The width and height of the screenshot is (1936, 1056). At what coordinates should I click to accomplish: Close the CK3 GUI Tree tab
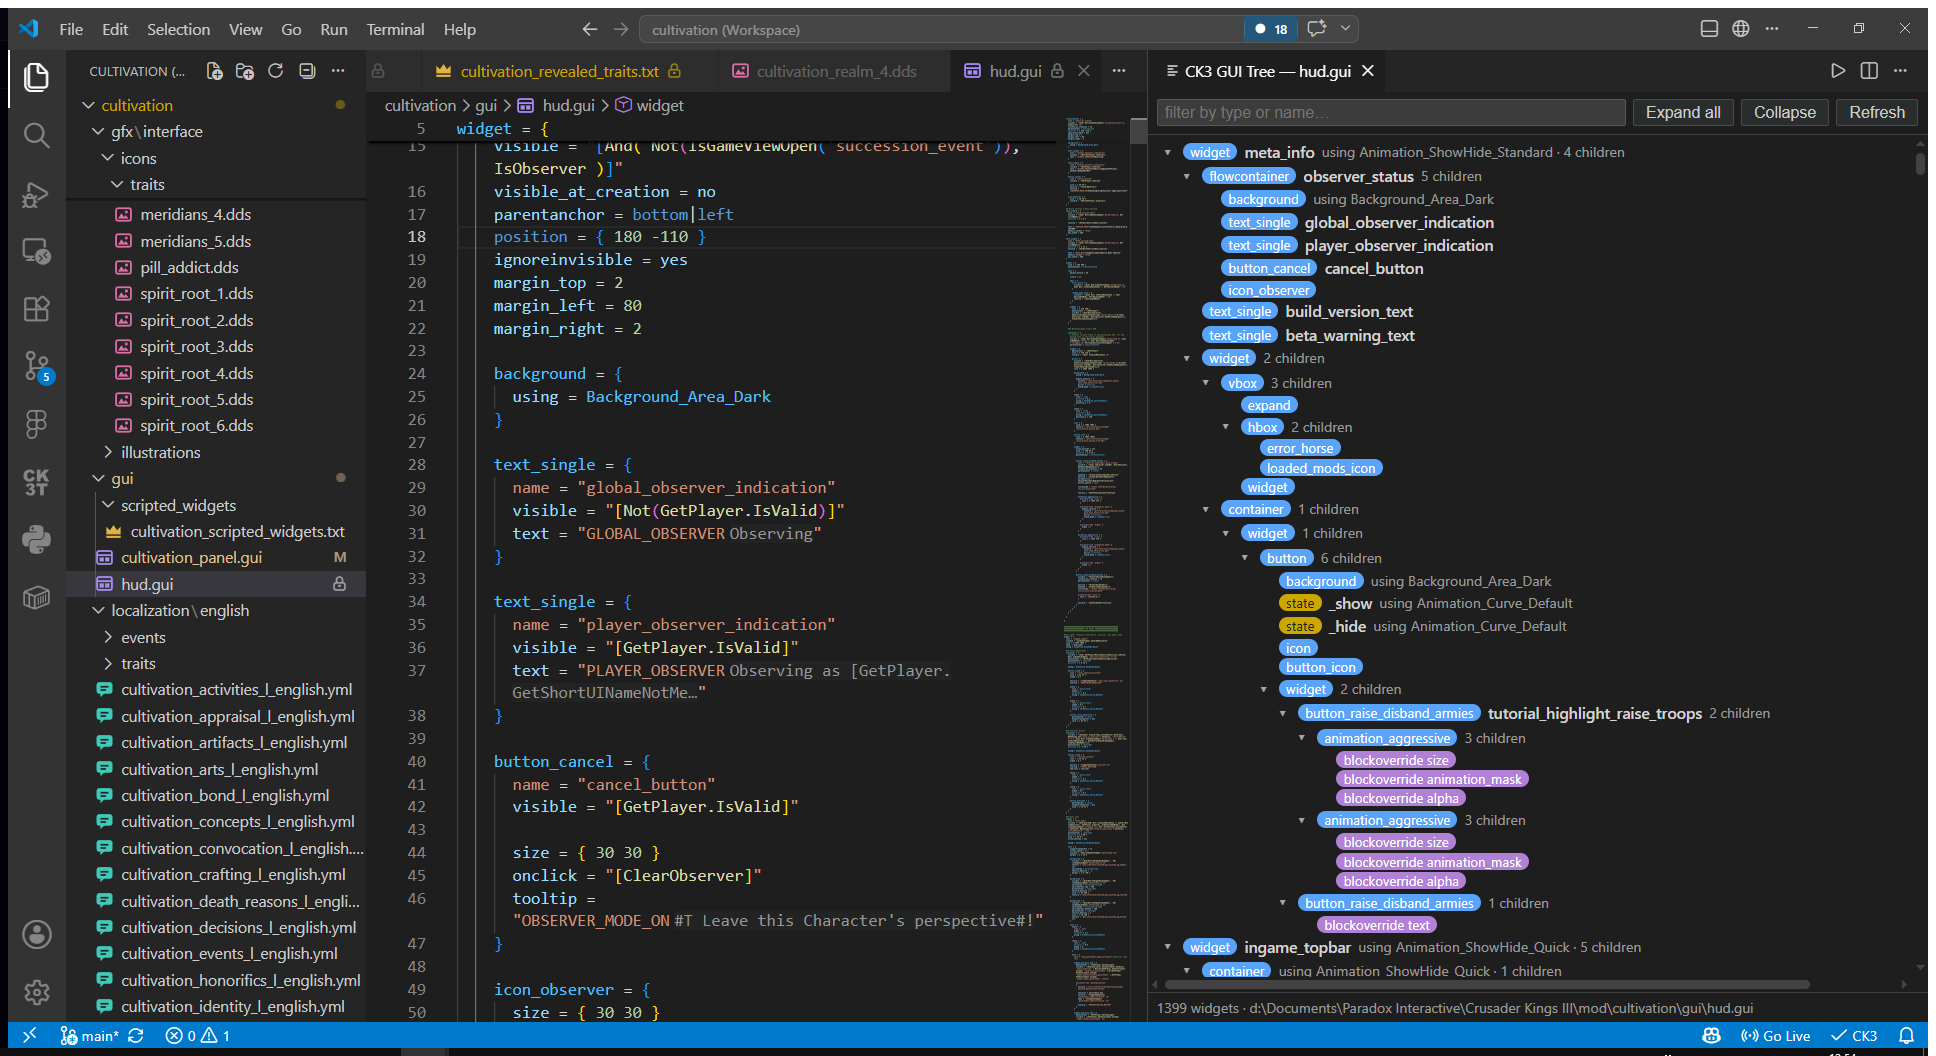click(1368, 71)
